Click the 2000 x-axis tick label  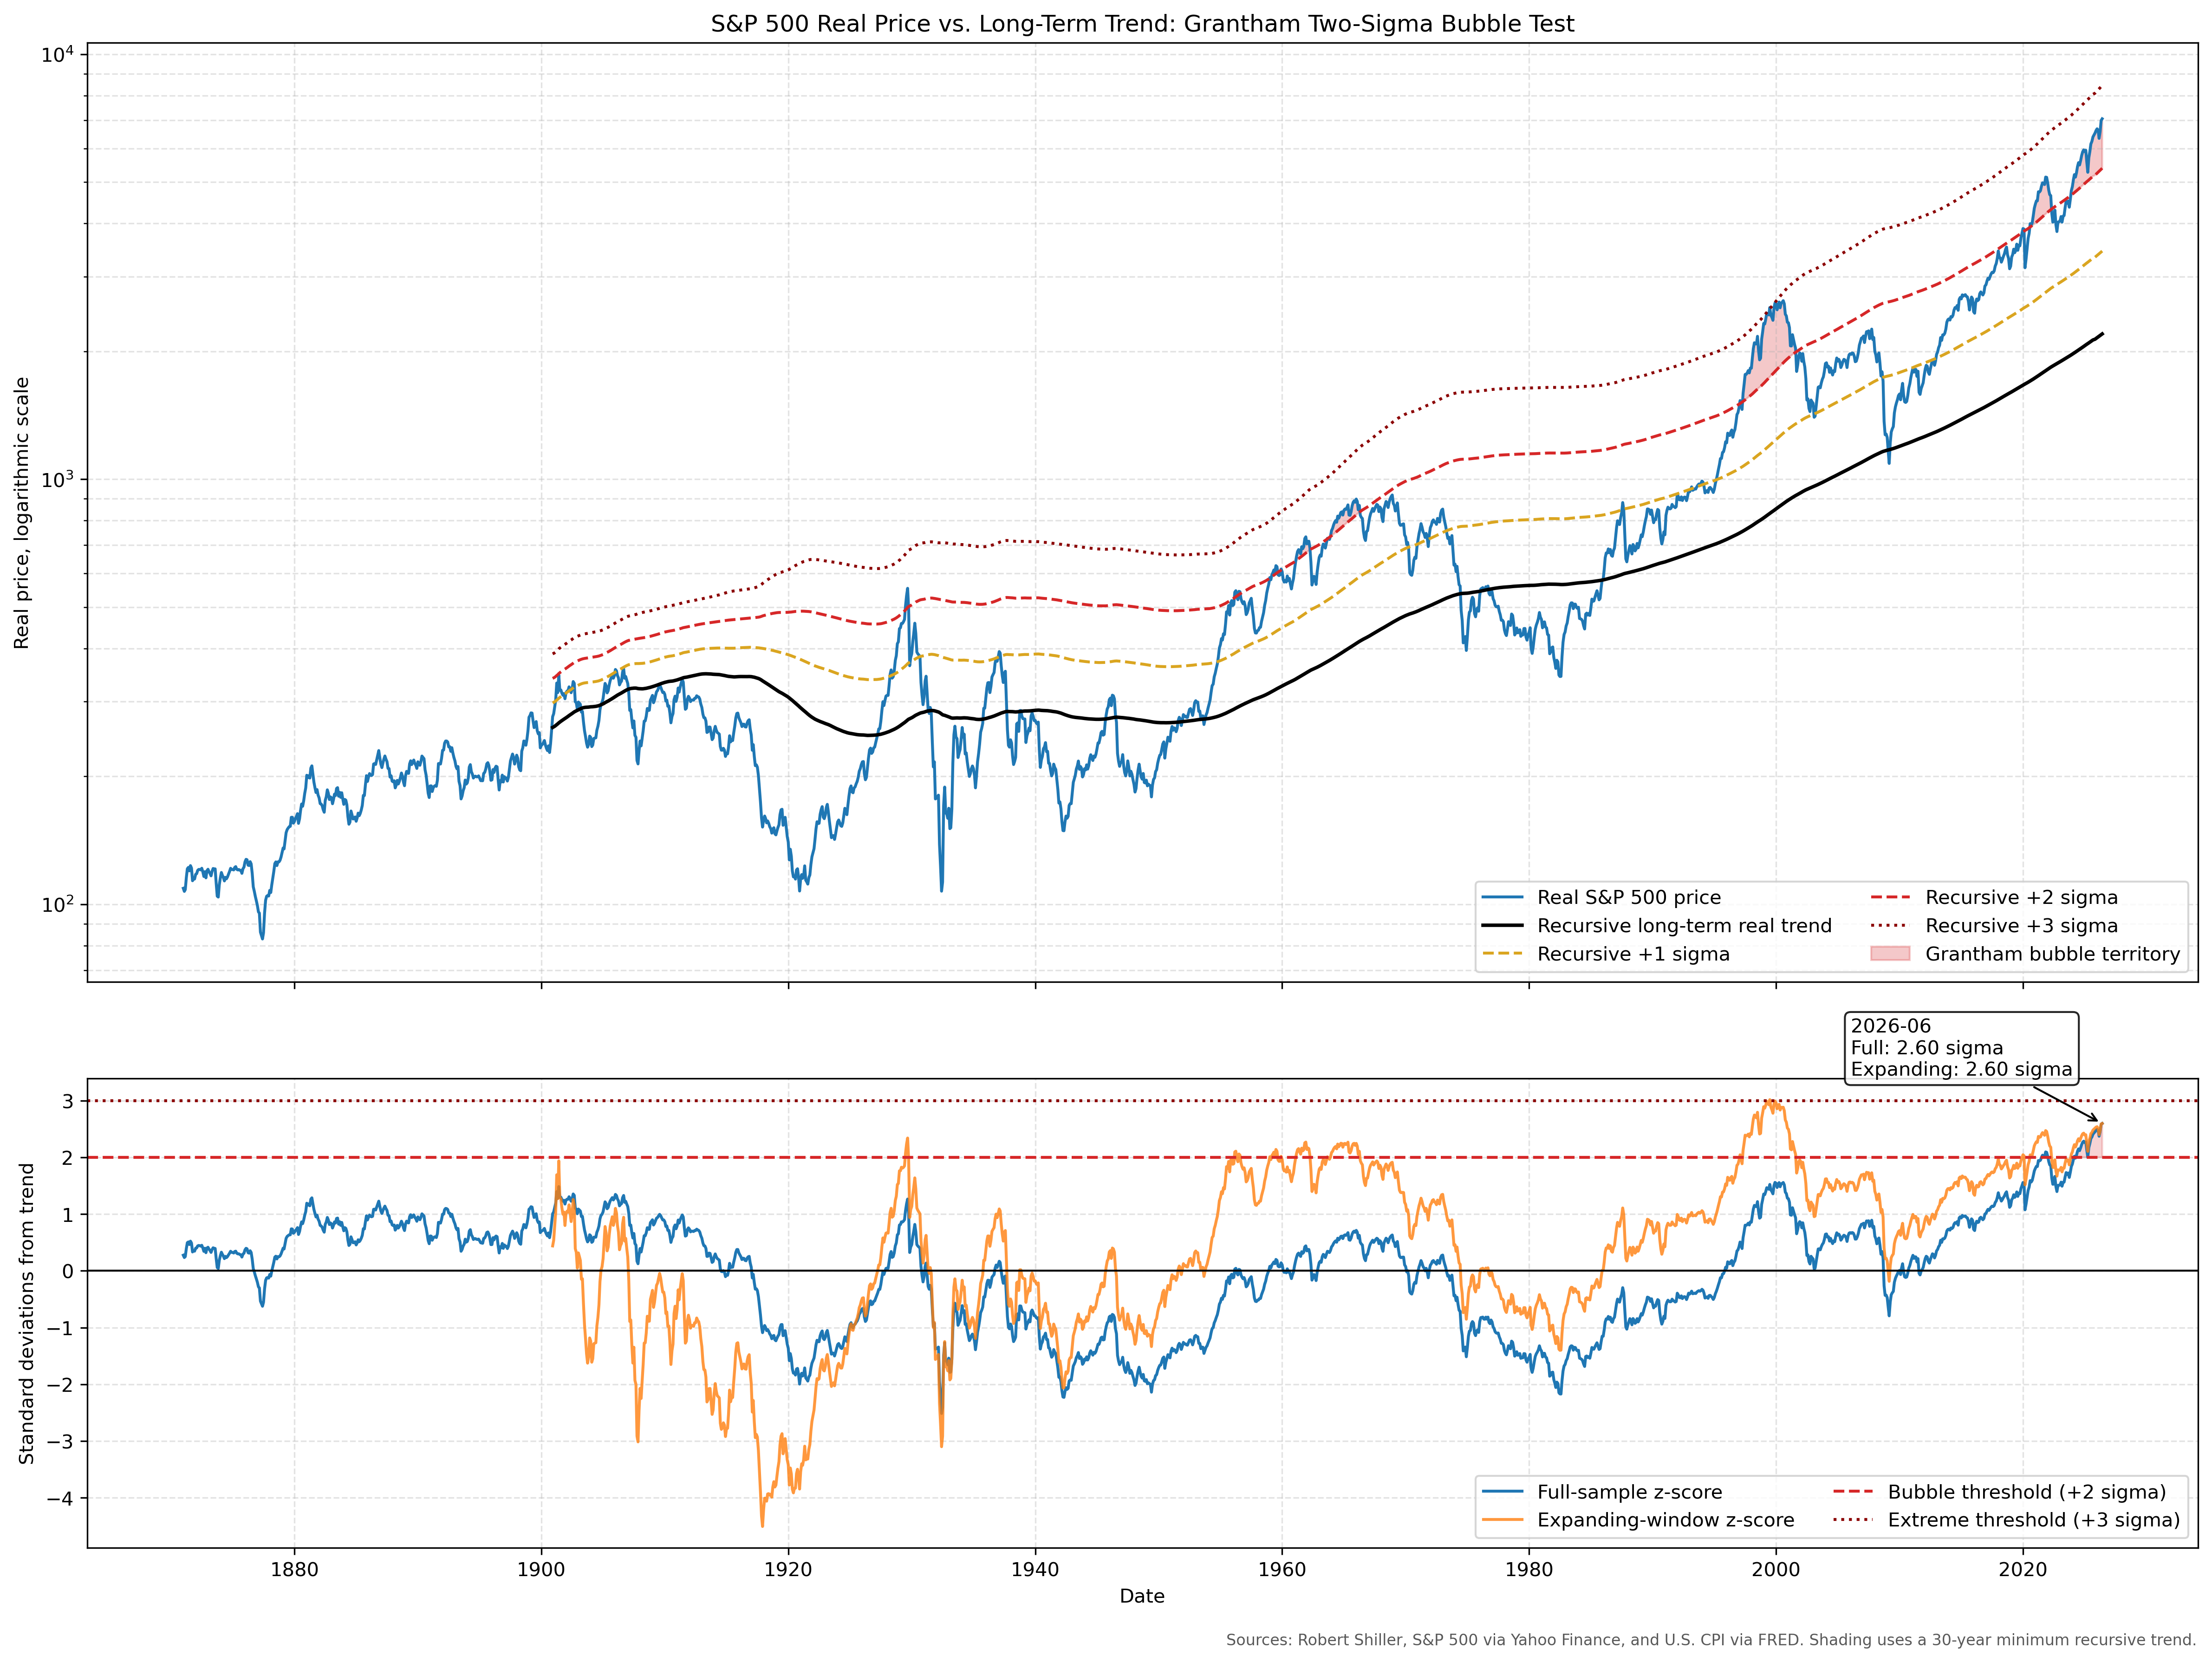pyautogui.click(x=1776, y=1570)
